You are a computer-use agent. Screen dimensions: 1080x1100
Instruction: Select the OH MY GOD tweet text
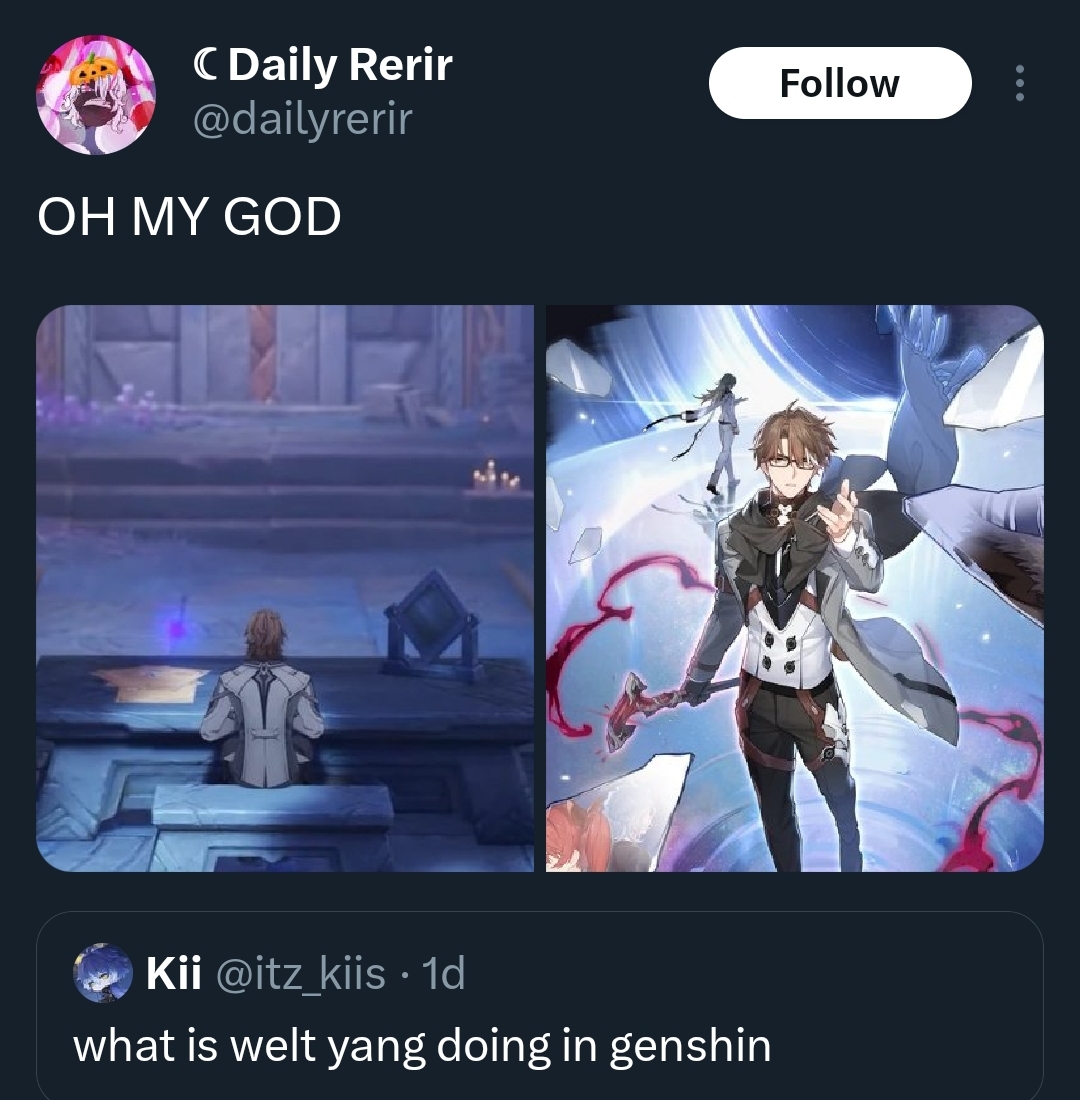point(189,216)
